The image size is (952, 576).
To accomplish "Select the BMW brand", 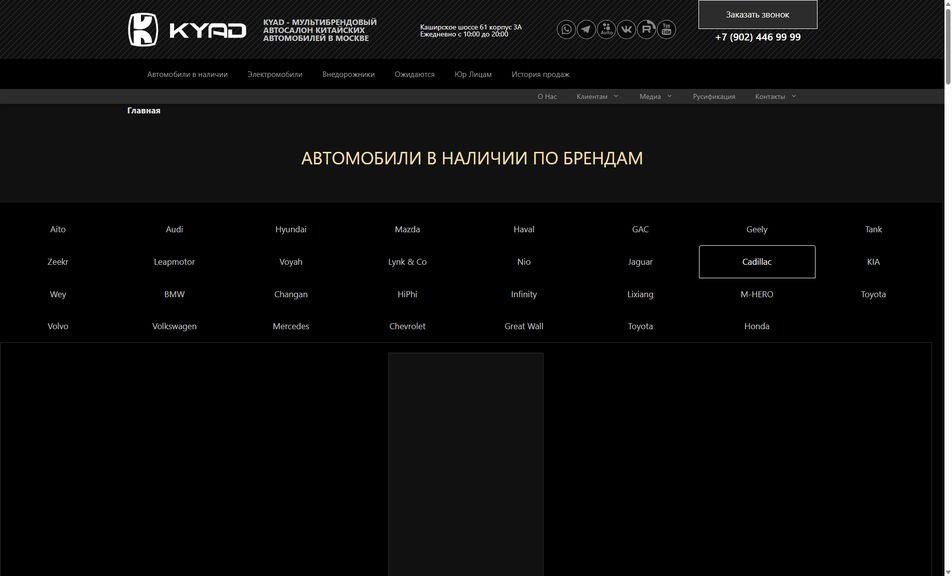I will 174,294.
